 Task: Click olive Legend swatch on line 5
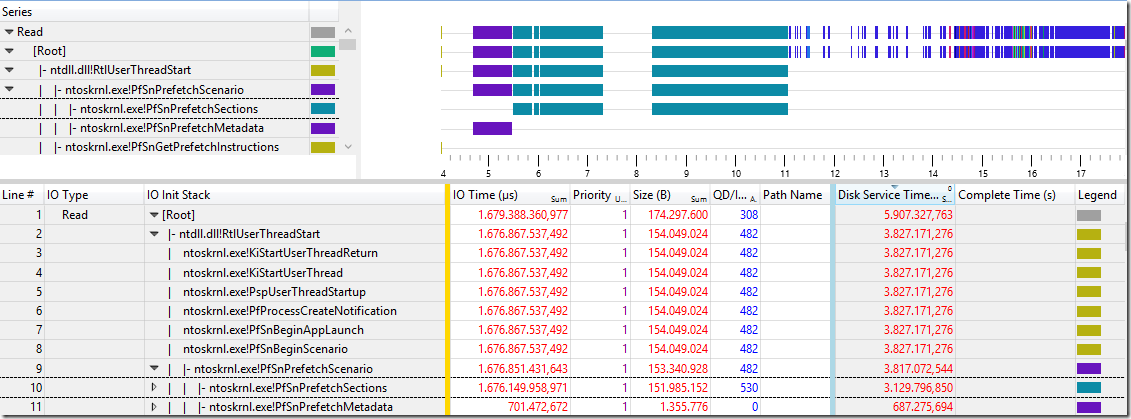click(x=1088, y=292)
